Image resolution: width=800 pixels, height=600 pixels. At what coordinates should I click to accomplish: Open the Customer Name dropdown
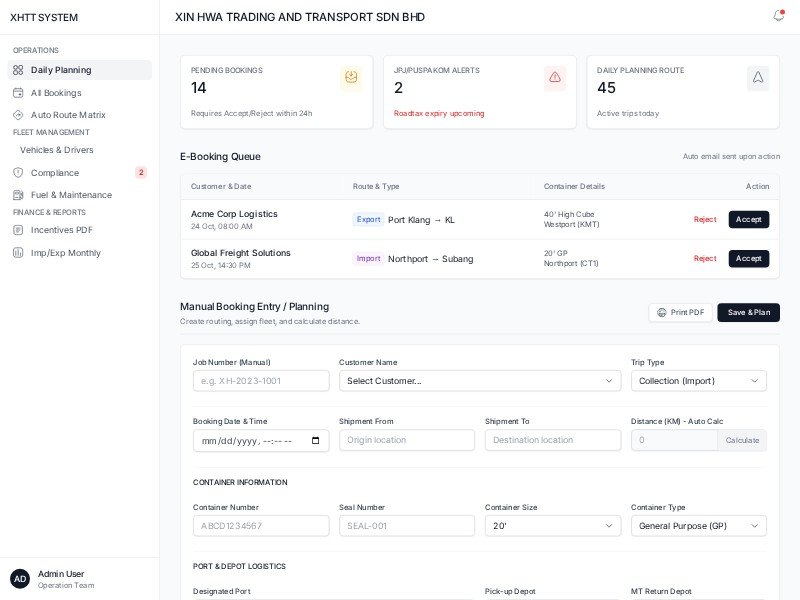point(480,381)
